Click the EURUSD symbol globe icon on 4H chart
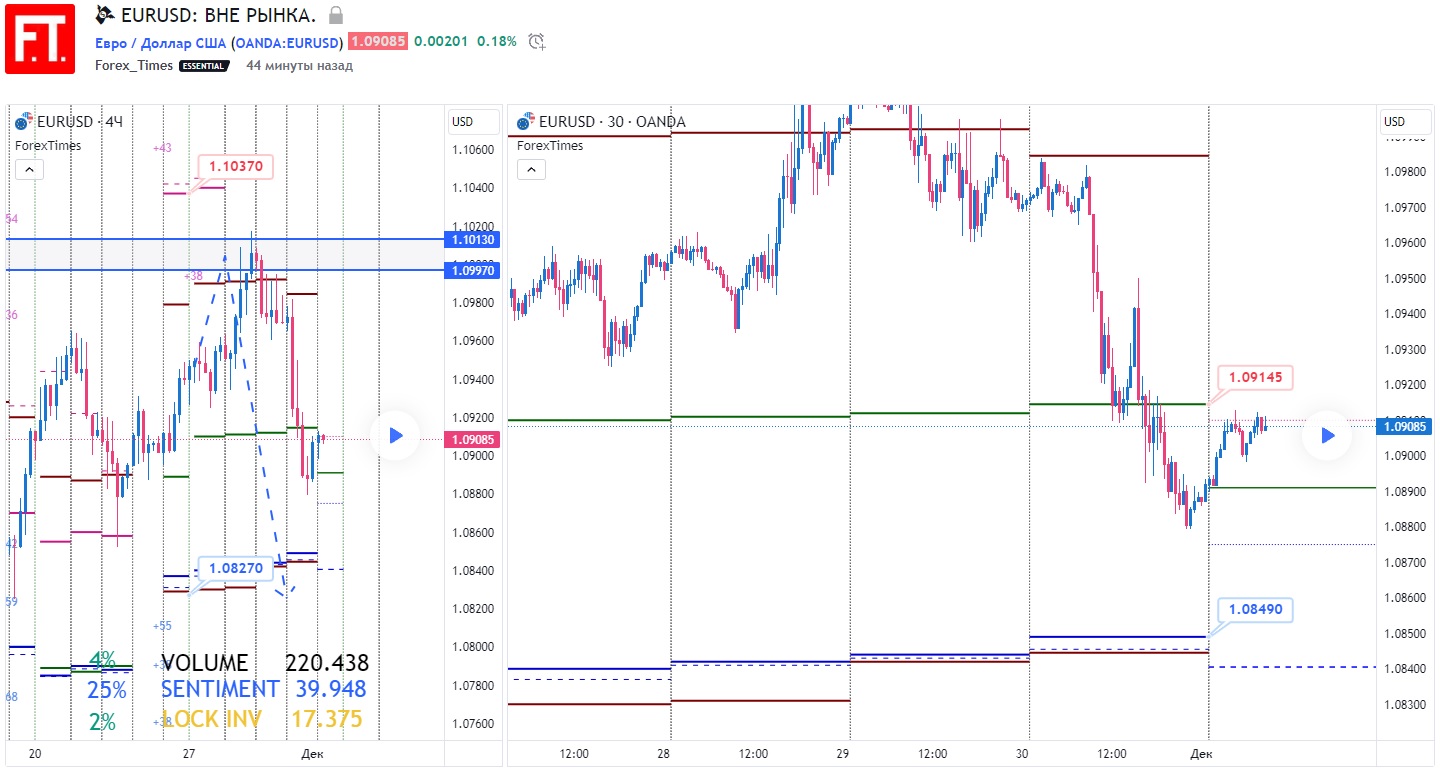1440x772 pixels. pyautogui.click(x=24, y=122)
